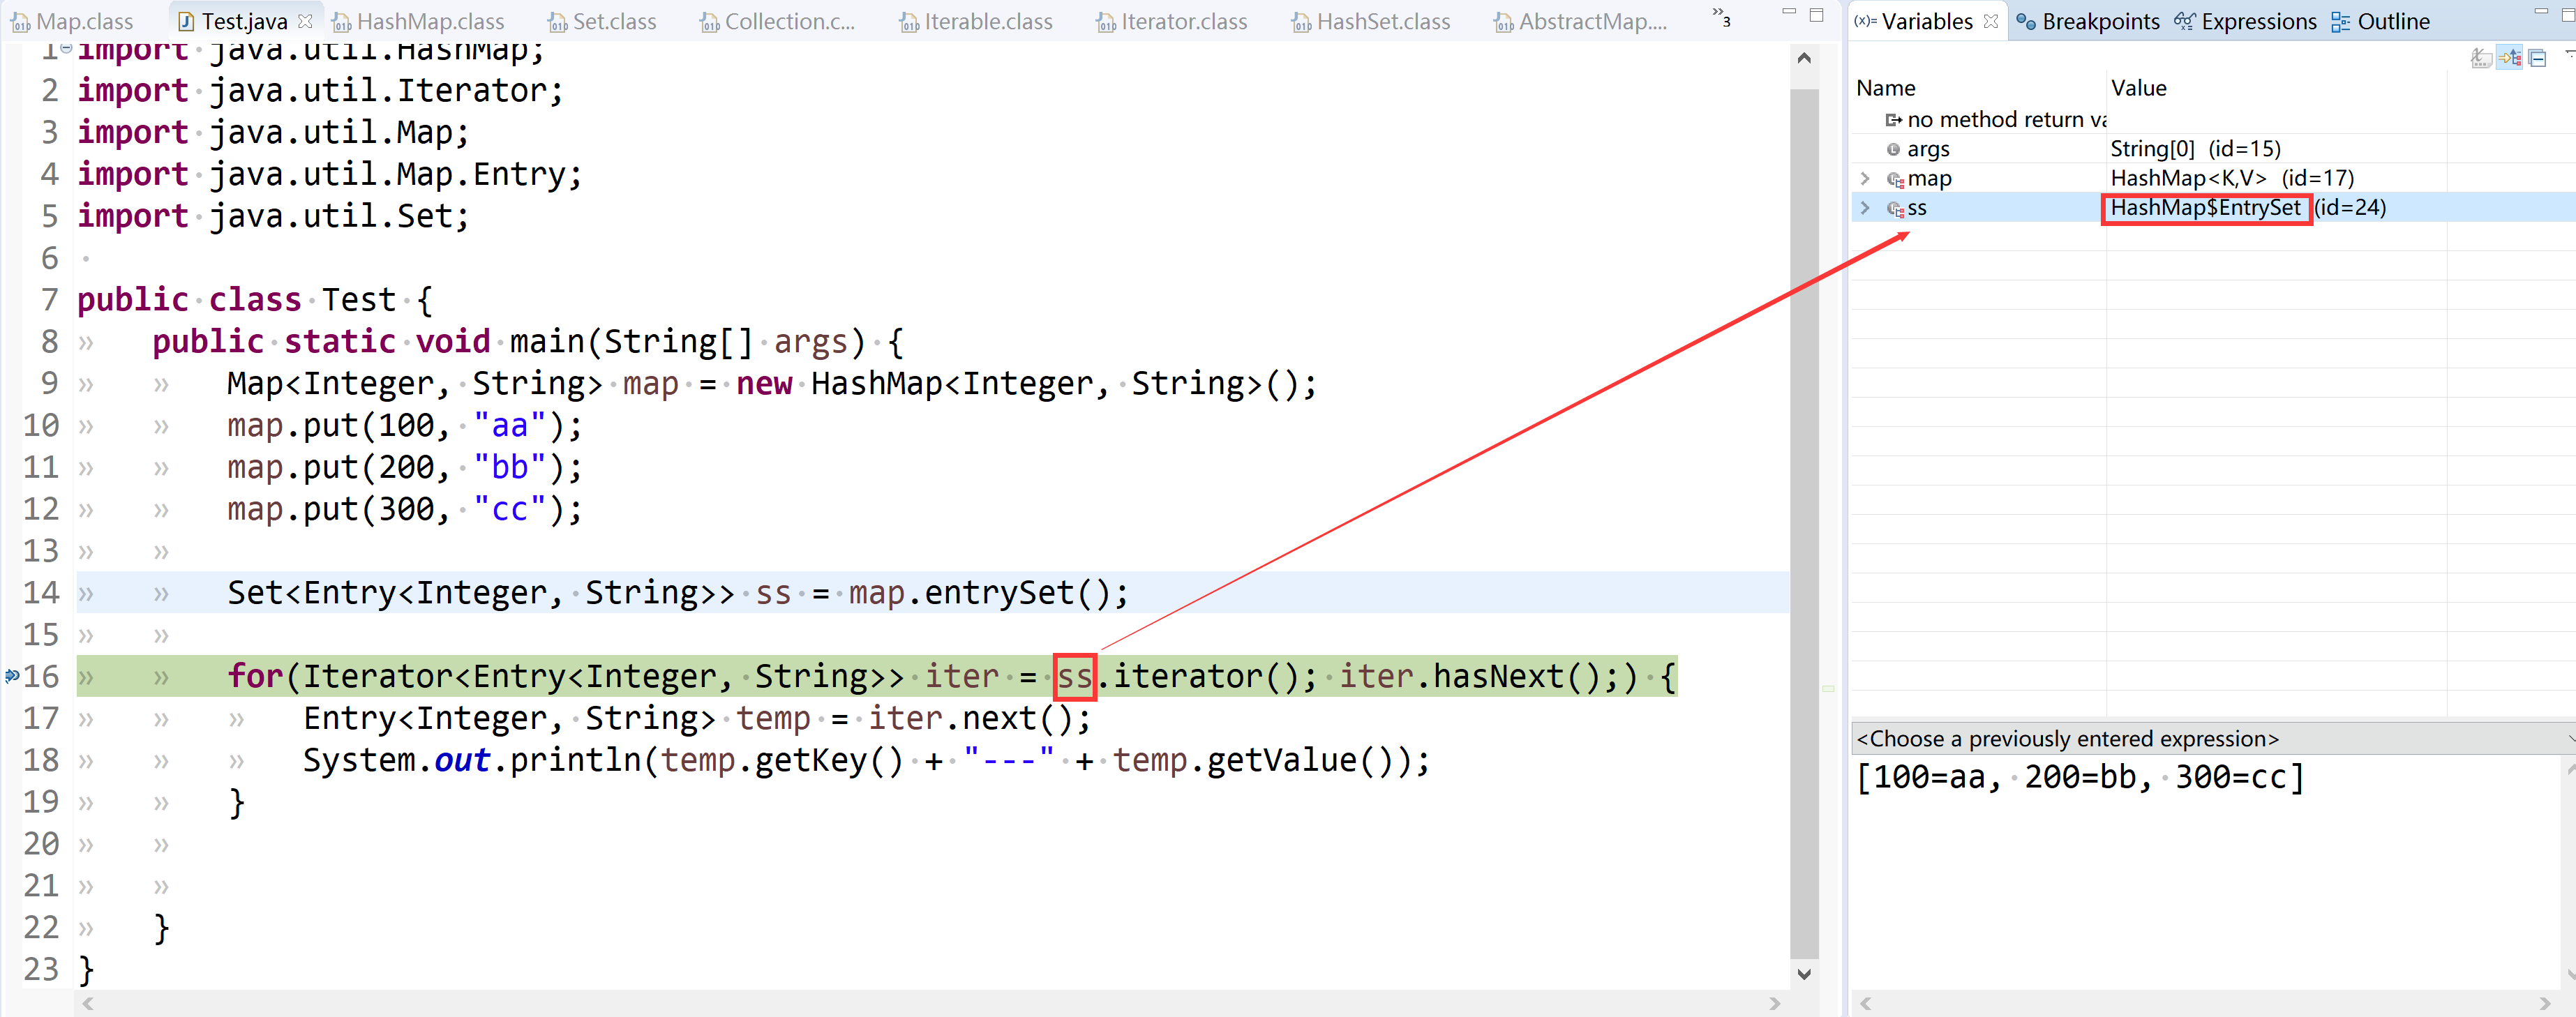The height and width of the screenshot is (1017, 2576).
Task: Click Collapse All icon in Variables view
Action: [2538, 58]
